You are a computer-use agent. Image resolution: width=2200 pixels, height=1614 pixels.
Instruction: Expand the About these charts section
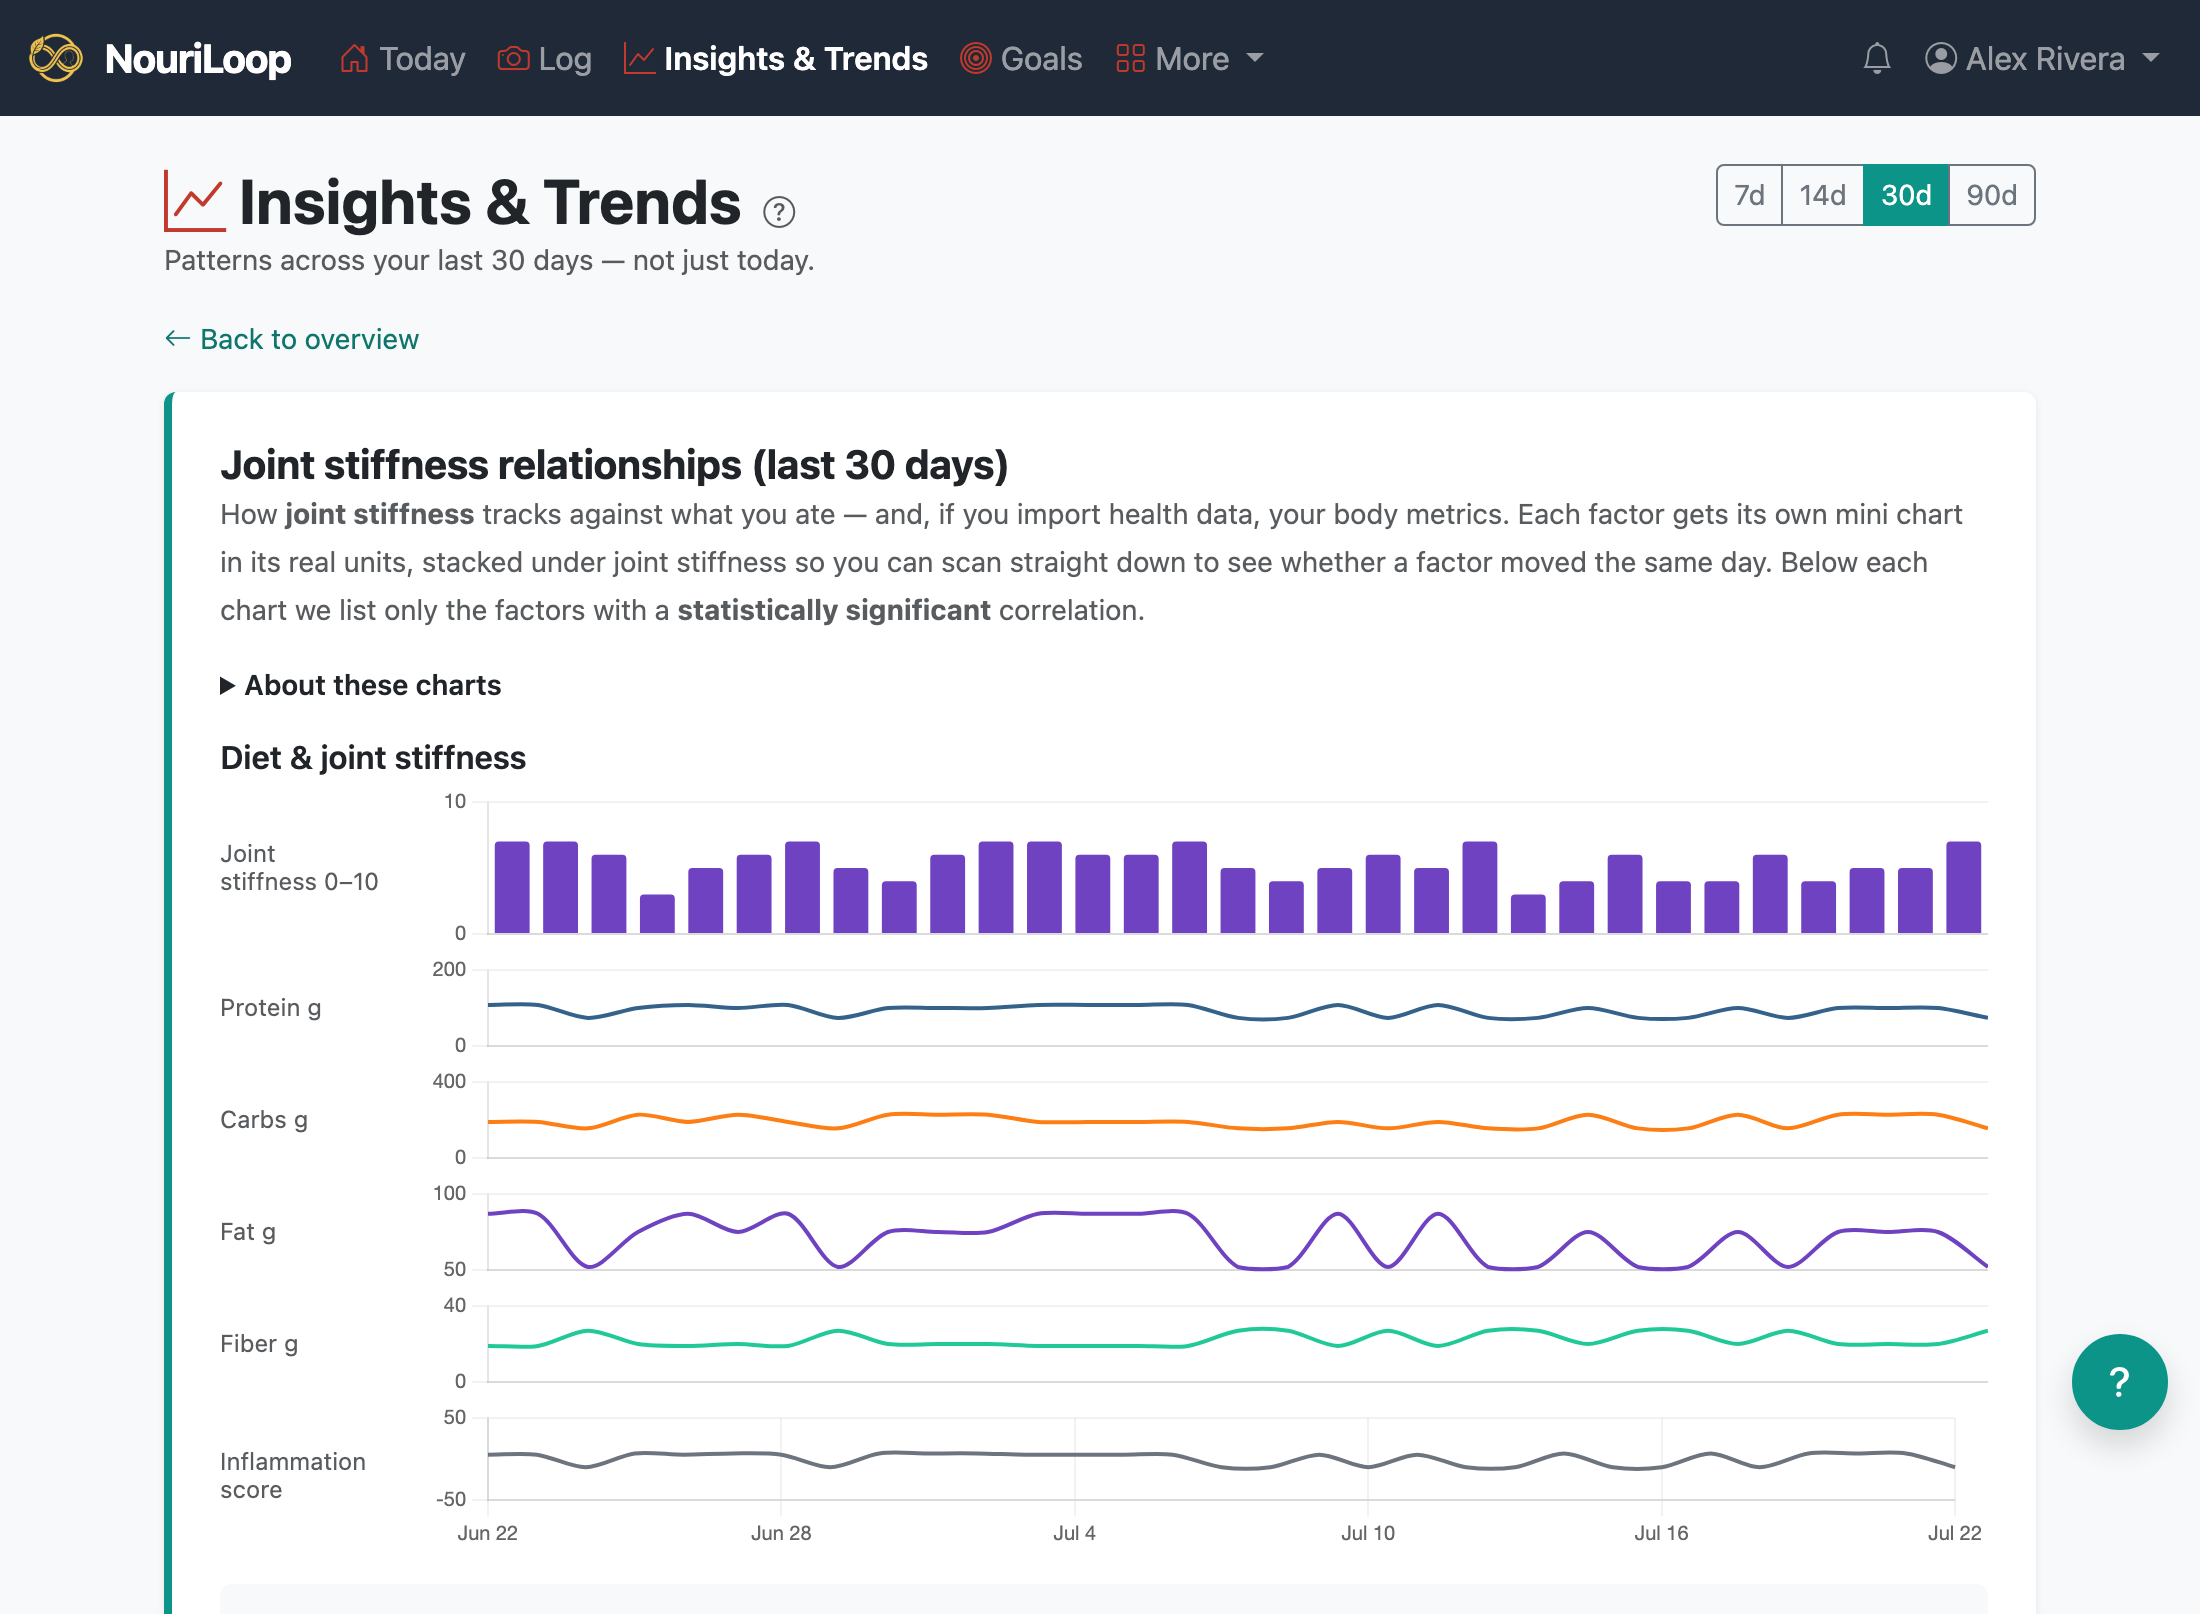coord(360,685)
